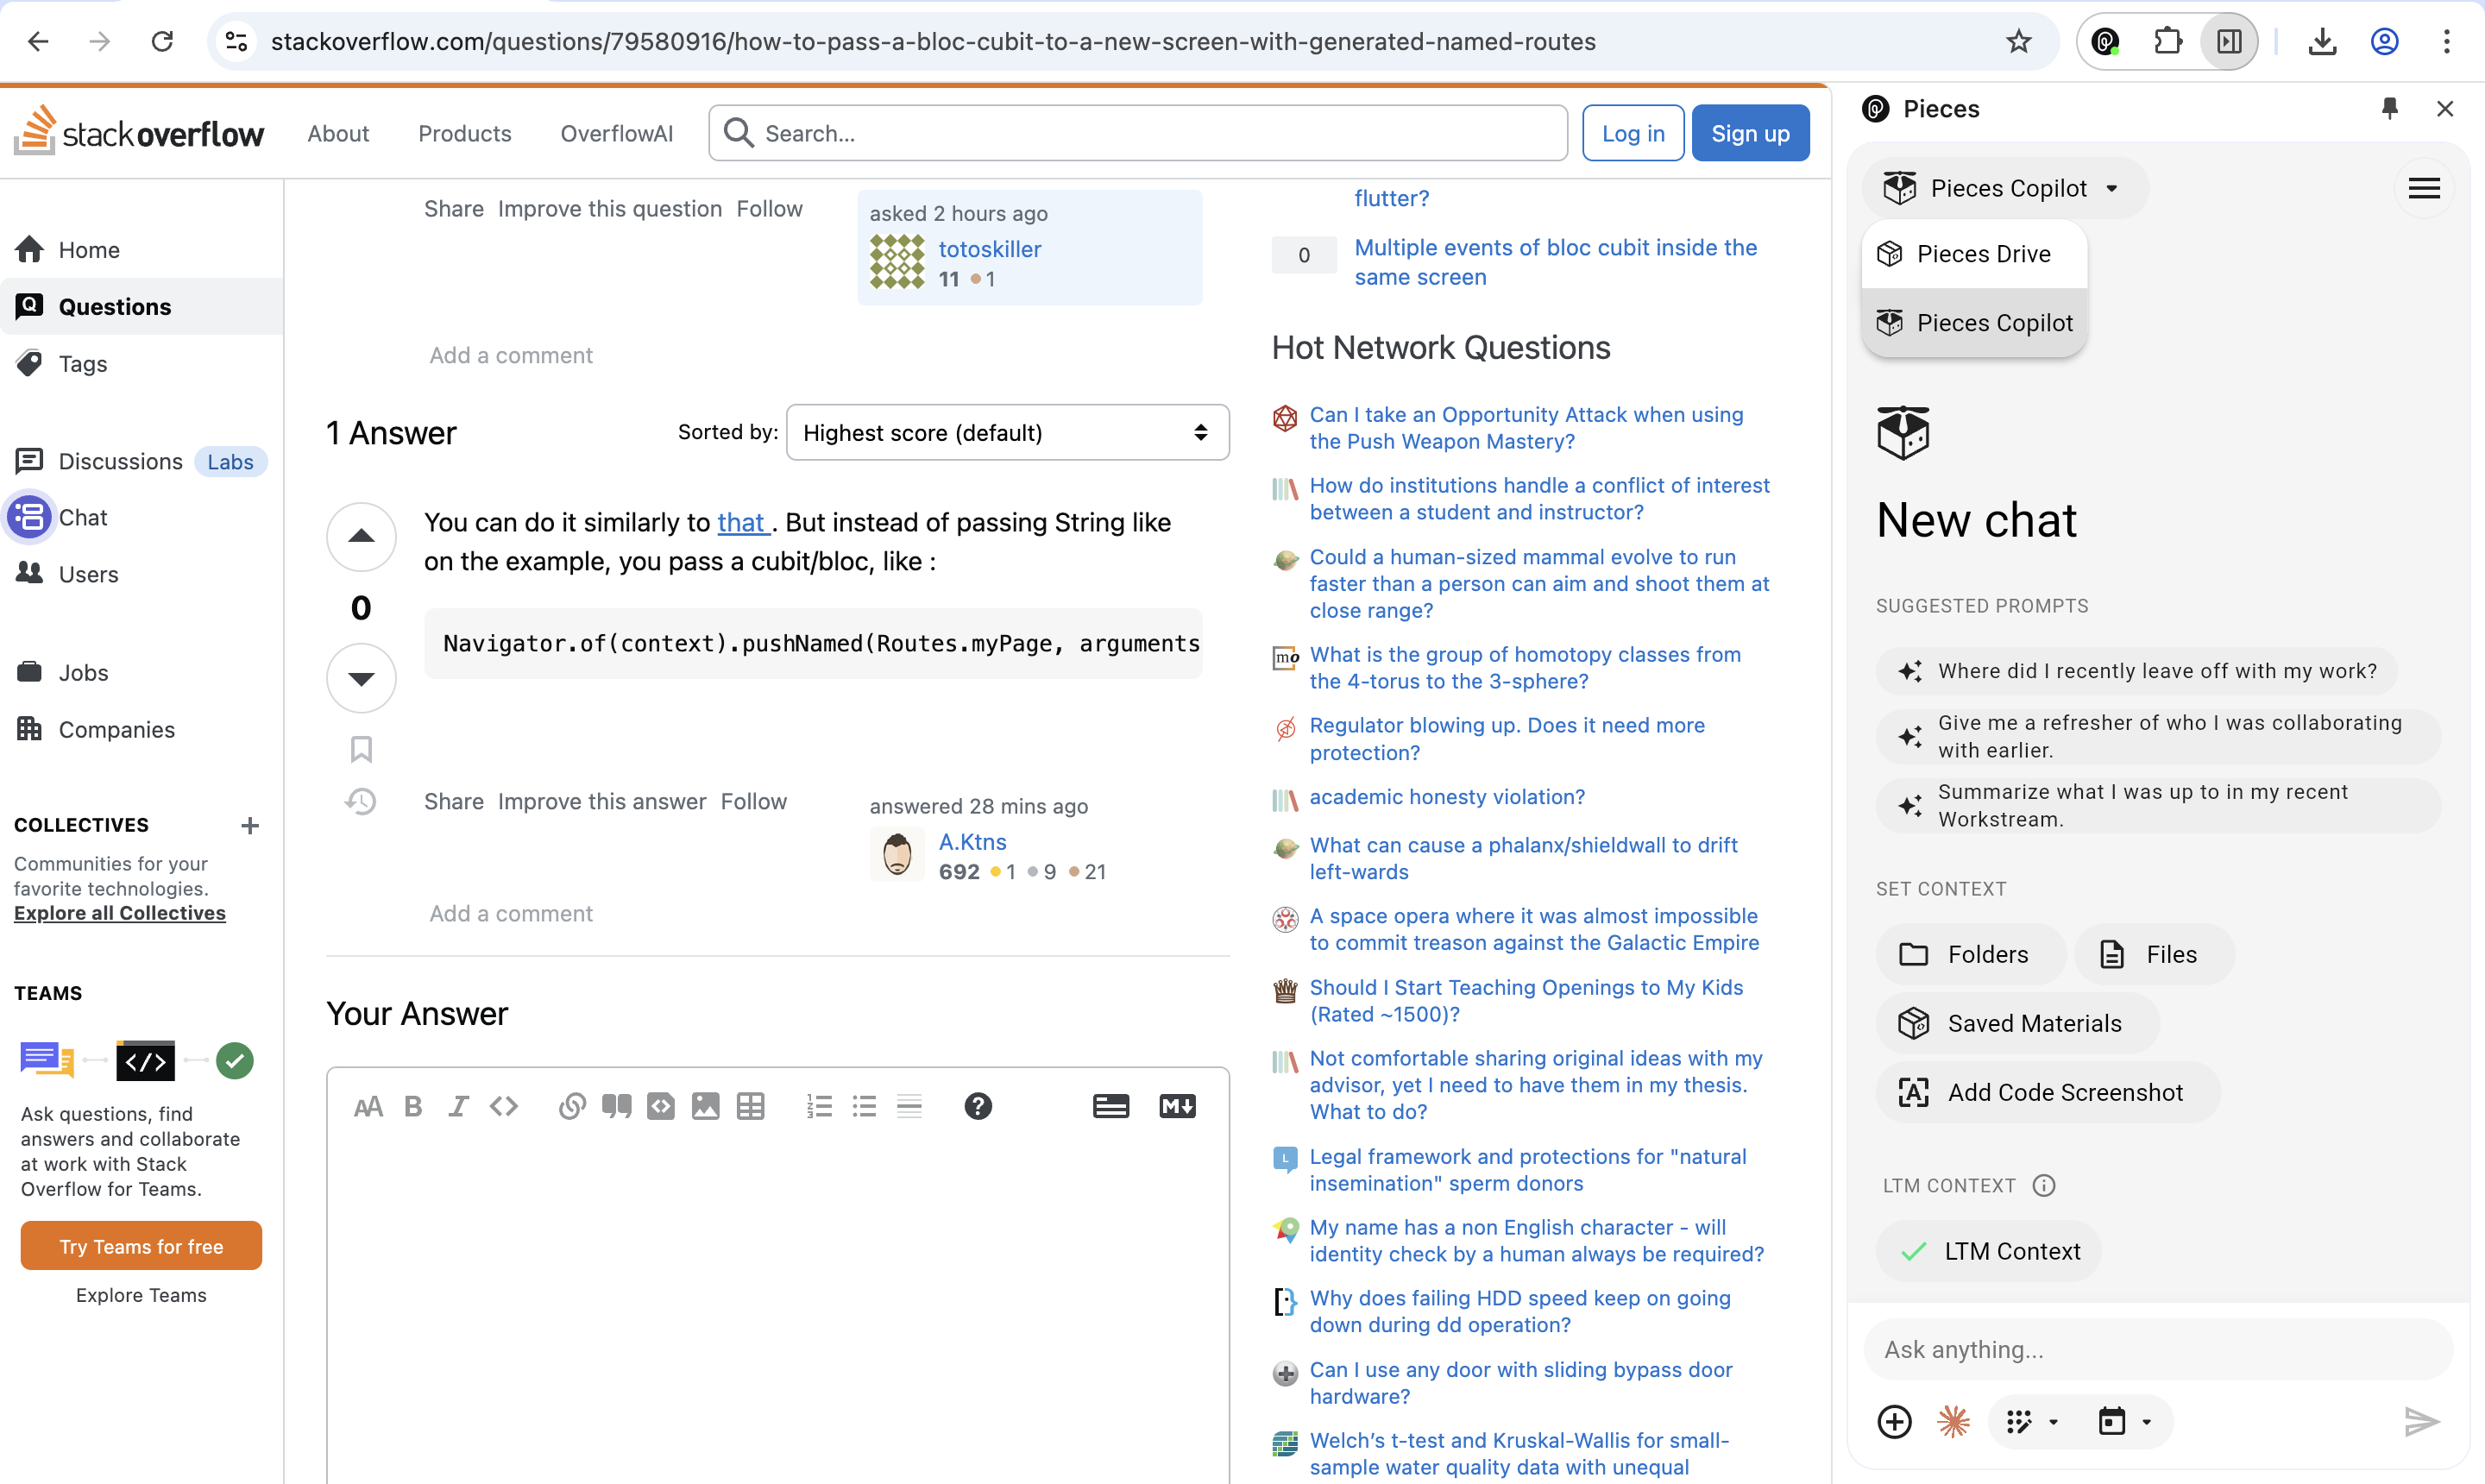2485x1484 pixels.
Task: Insert inline code in answer editor
Action: [x=504, y=1106]
